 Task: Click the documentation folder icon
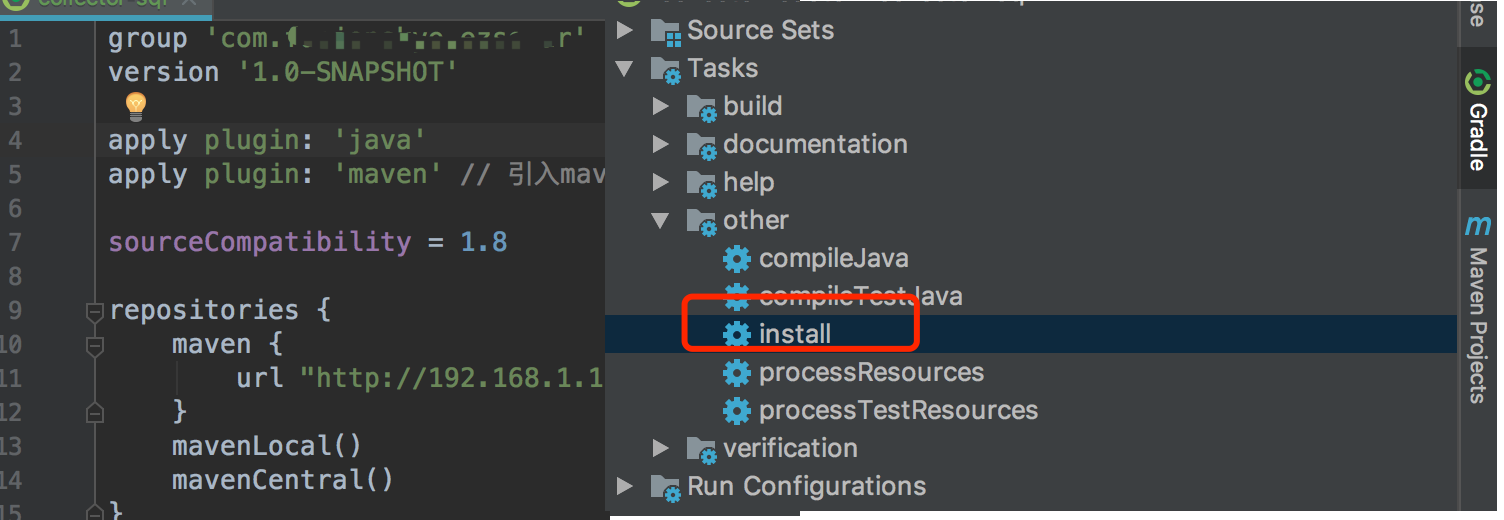701,145
